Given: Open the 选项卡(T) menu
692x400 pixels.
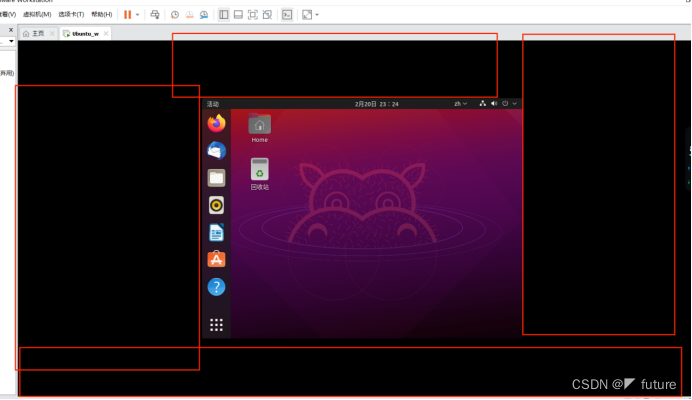Looking at the screenshot, I should pos(71,15).
